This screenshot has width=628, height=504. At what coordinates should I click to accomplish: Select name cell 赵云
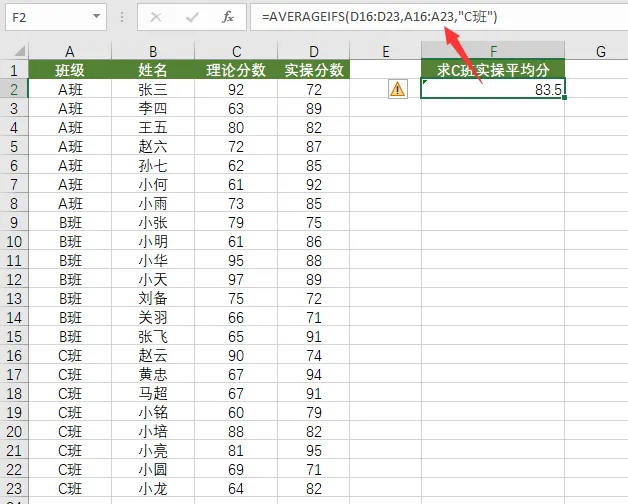tap(153, 355)
